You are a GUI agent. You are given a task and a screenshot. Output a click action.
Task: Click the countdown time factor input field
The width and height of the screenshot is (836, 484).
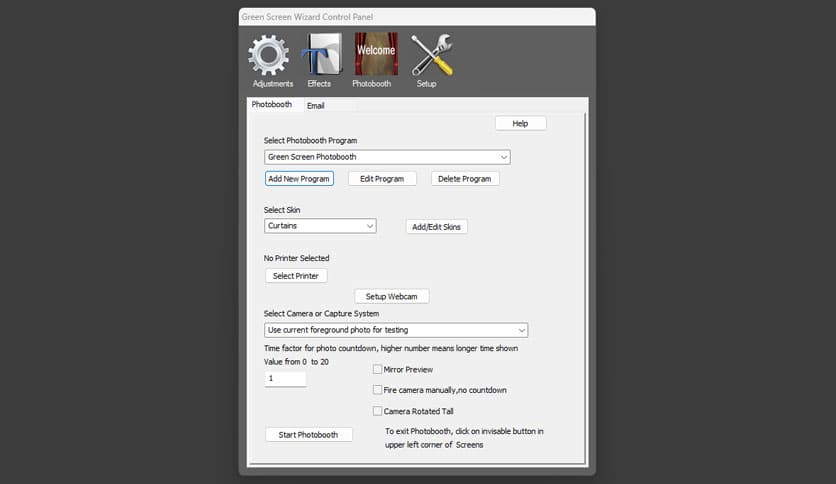point(285,379)
